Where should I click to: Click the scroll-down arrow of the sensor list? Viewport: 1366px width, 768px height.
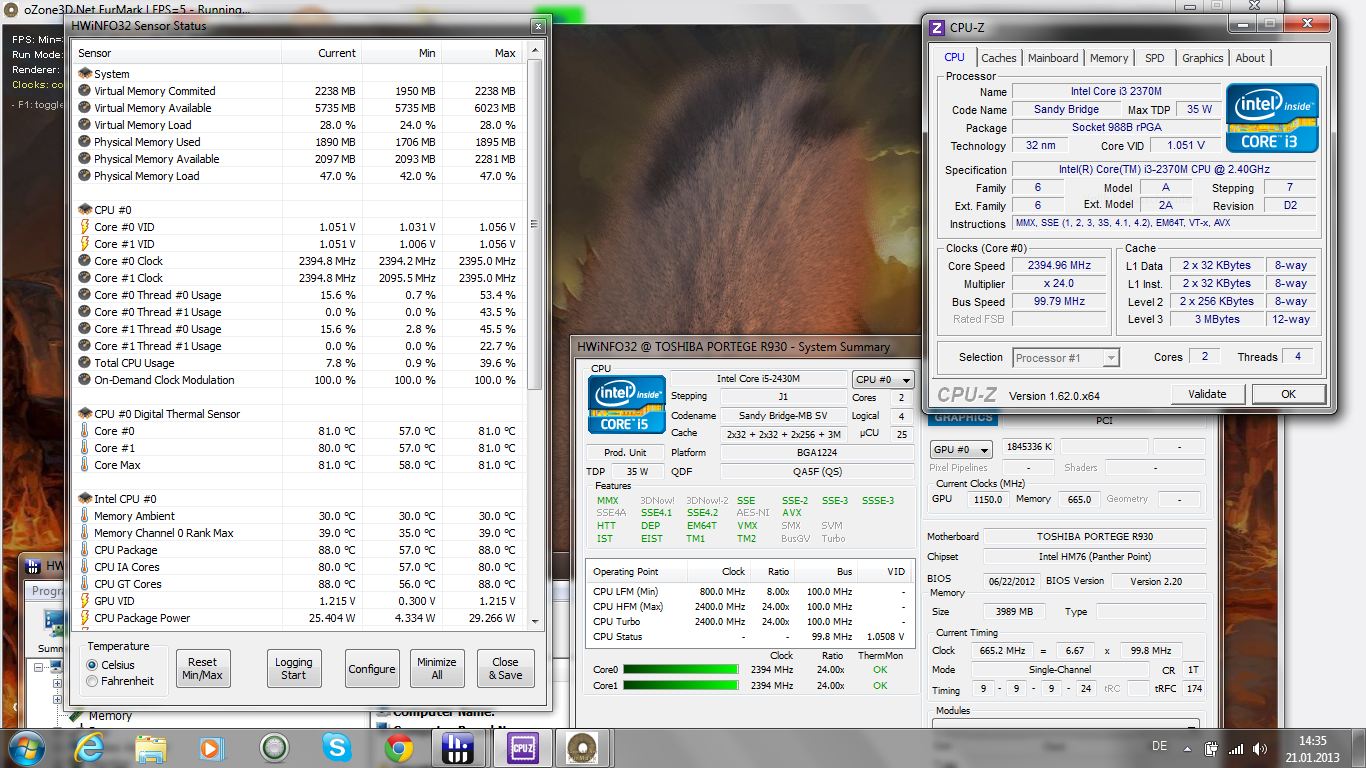(535, 620)
